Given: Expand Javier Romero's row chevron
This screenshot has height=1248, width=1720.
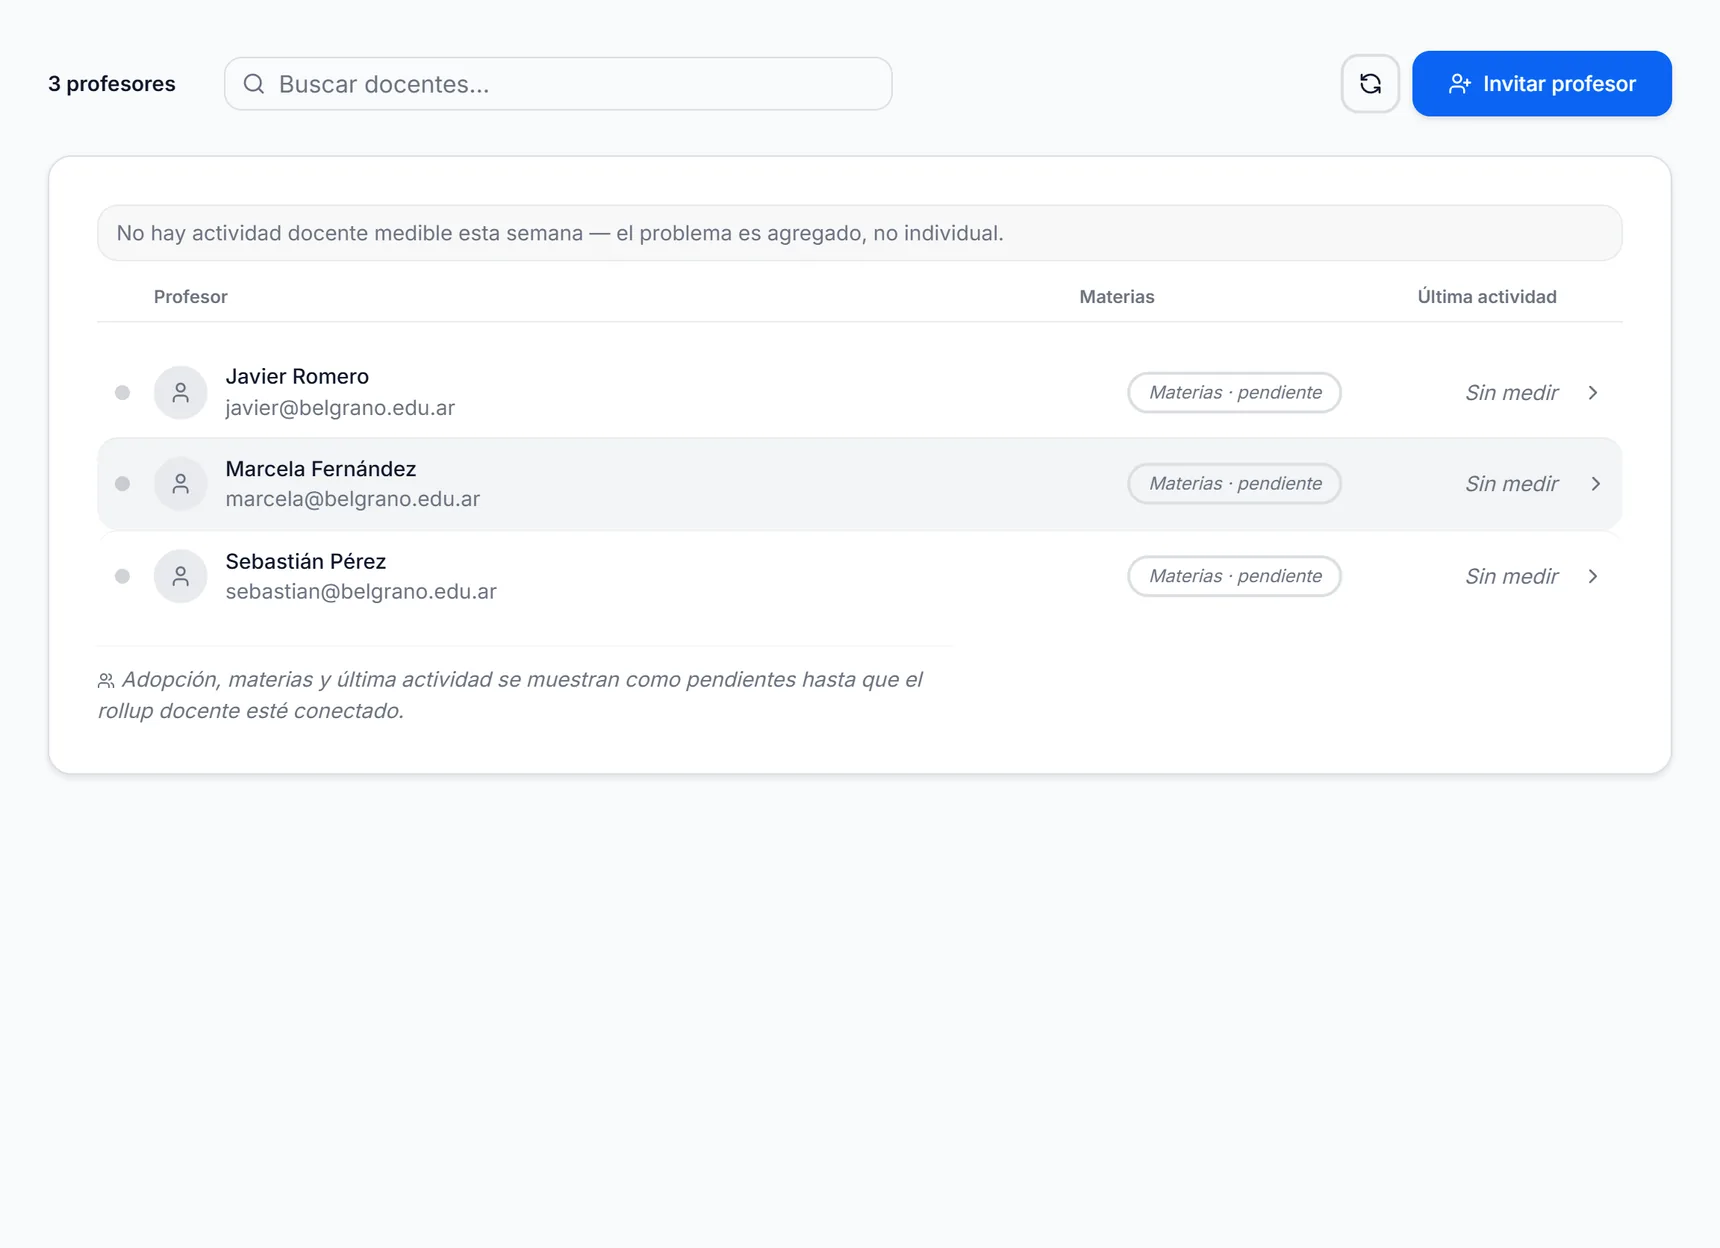Looking at the screenshot, I should coord(1593,393).
